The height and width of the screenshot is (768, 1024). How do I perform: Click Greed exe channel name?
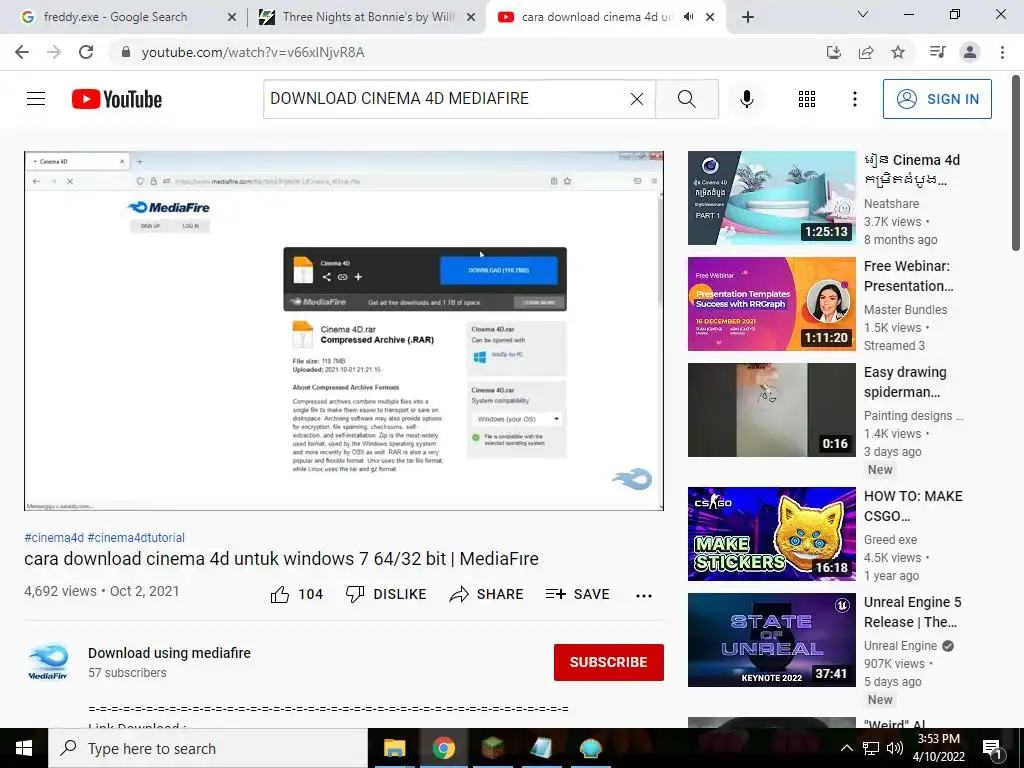(x=890, y=539)
